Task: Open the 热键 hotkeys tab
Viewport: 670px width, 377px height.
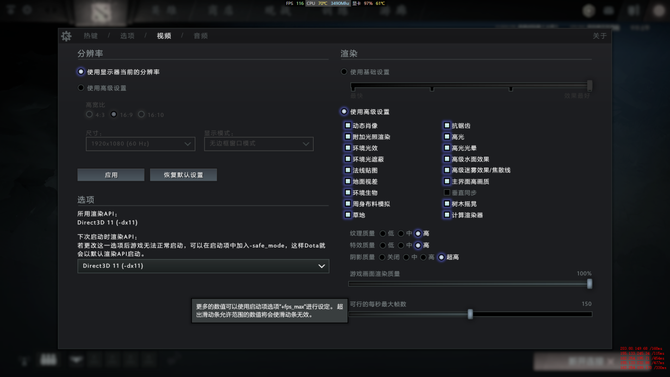Action: pos(91,36)
